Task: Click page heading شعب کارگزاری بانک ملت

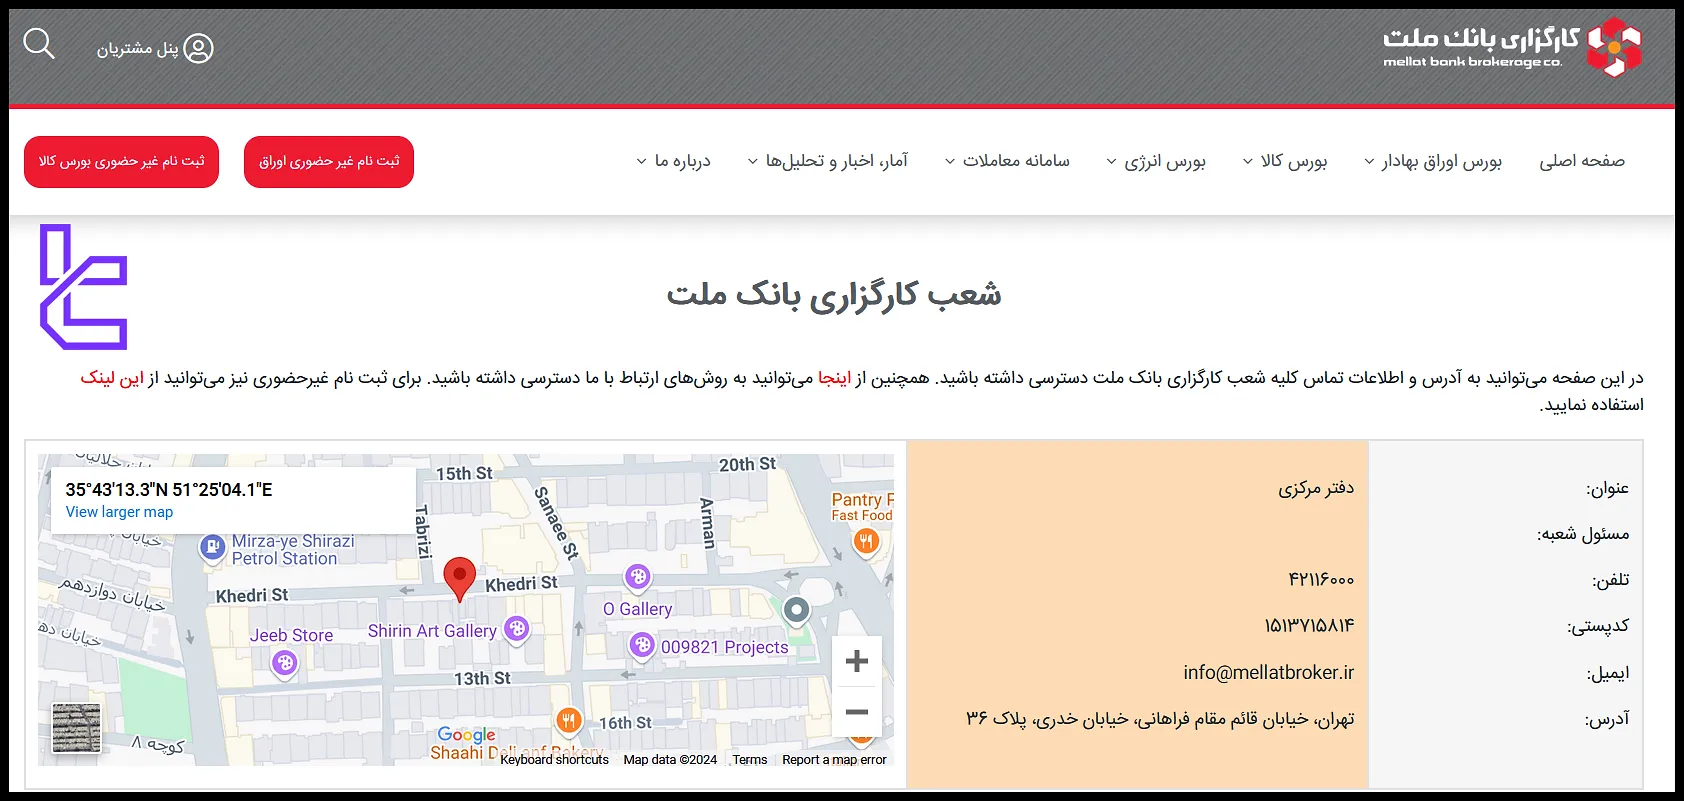Action: coord(834,294)
